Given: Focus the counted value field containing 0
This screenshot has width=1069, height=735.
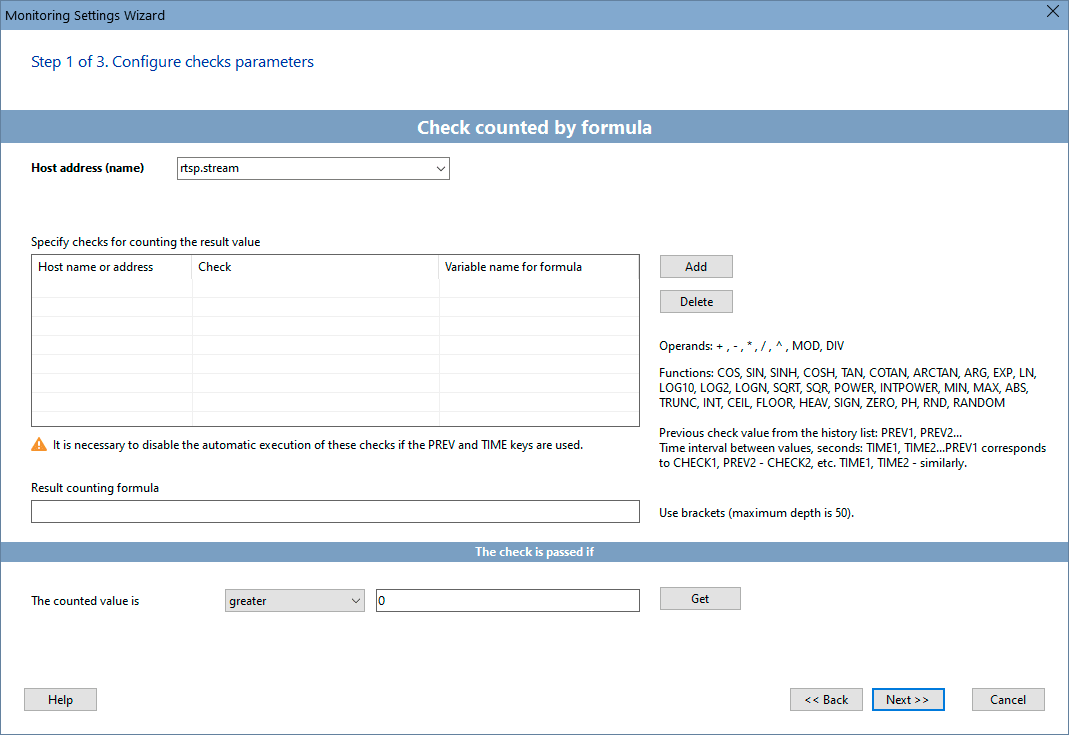Looking at the screenshot, I should pos(507,600).
